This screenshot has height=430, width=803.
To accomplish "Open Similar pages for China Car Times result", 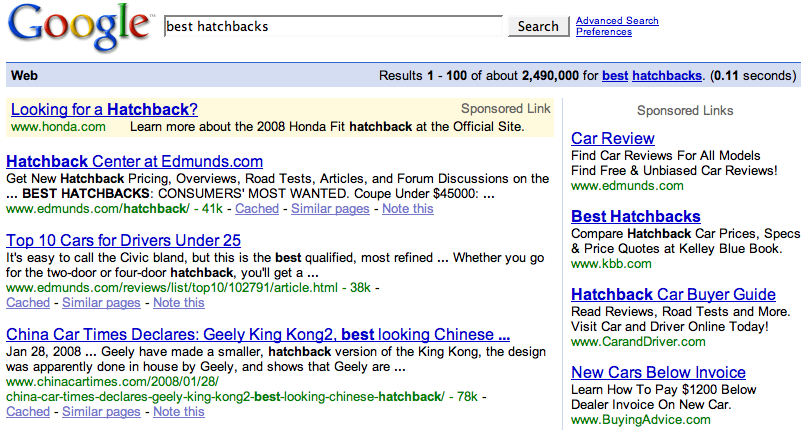I will pos(101,412).
